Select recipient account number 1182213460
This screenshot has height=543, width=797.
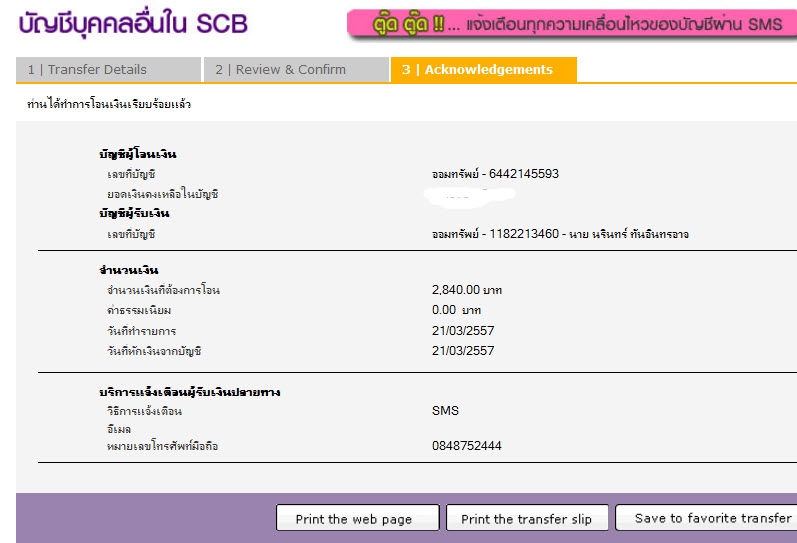tap(524, 234)
